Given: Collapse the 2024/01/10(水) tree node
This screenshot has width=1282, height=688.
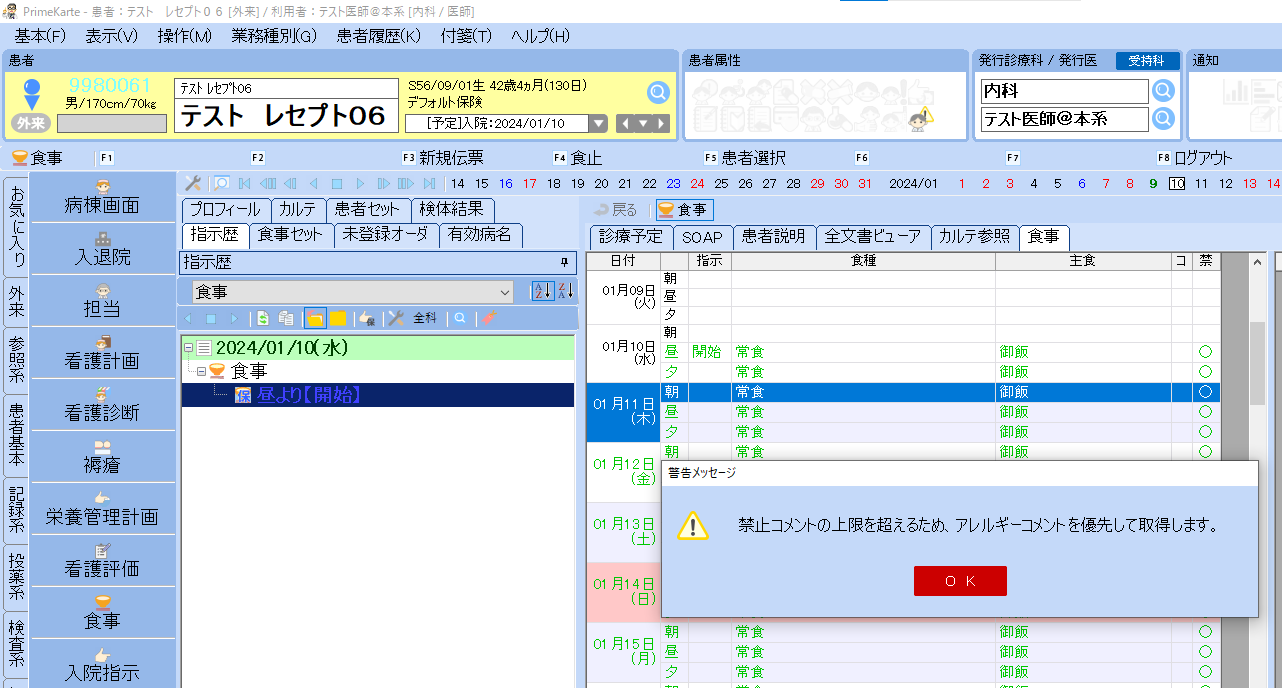Looking at the screenshot, I should (188, 348).
